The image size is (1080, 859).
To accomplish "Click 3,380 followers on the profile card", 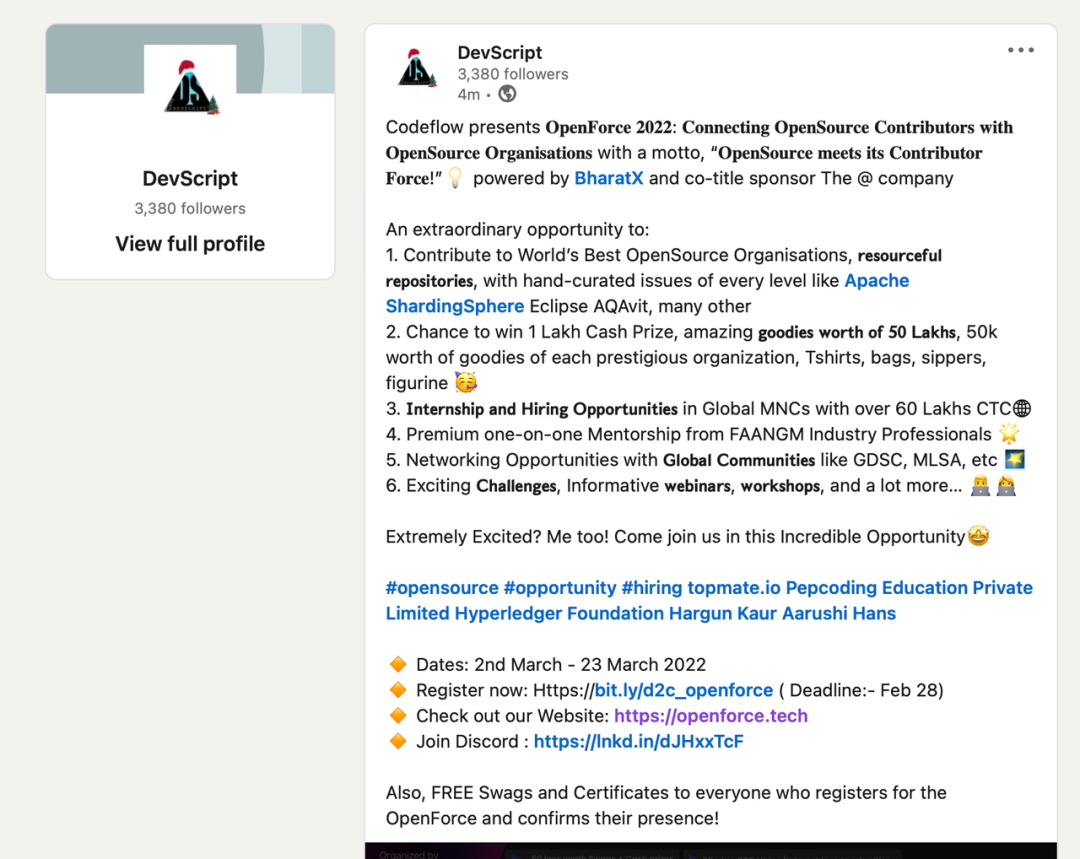I will pyautogui.click(x=190, y=208).
